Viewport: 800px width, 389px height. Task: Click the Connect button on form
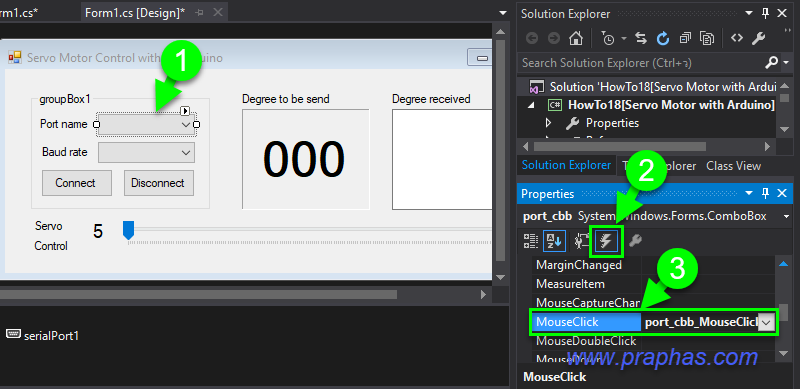[x=77, y=183]
